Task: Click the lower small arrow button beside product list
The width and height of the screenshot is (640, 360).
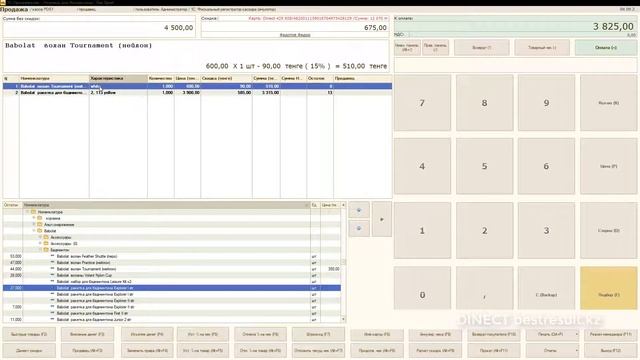Action: click(359, 228)
